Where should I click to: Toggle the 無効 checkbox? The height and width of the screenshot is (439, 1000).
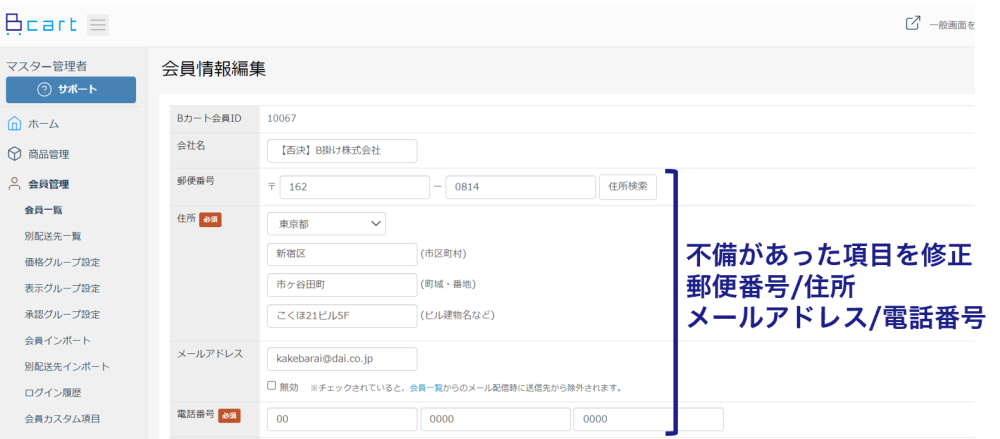[272, 386]
